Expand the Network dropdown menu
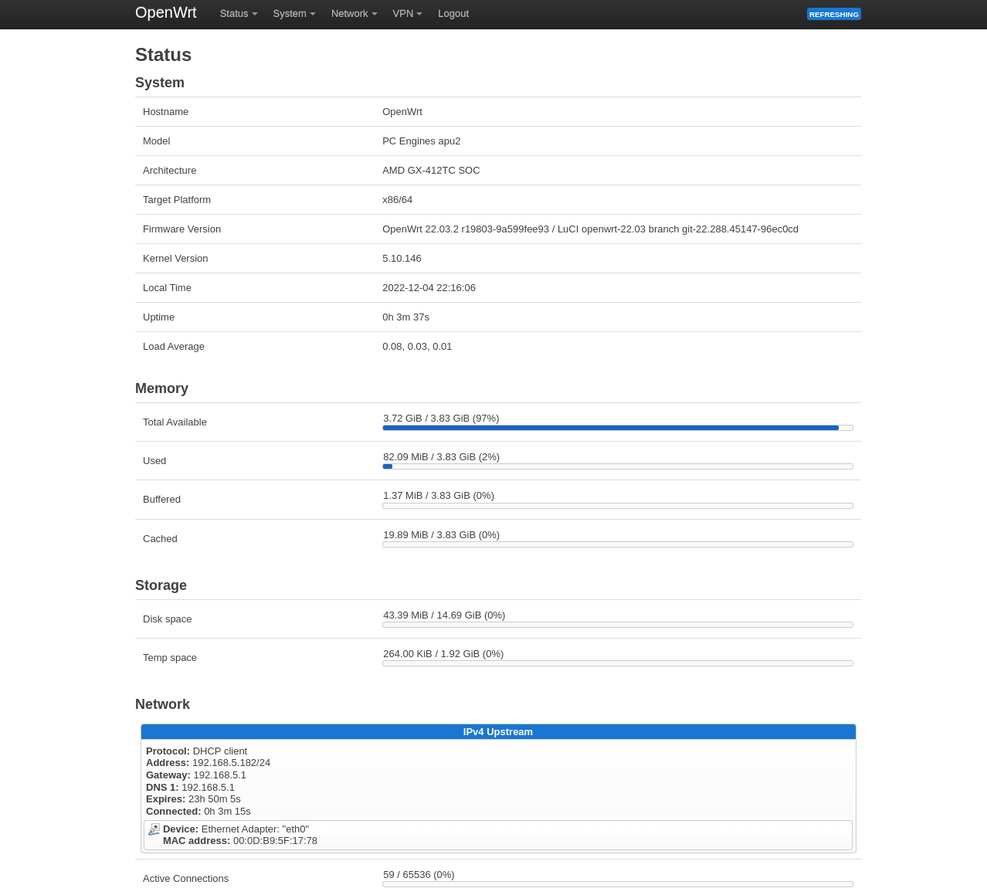 (352, 13)
